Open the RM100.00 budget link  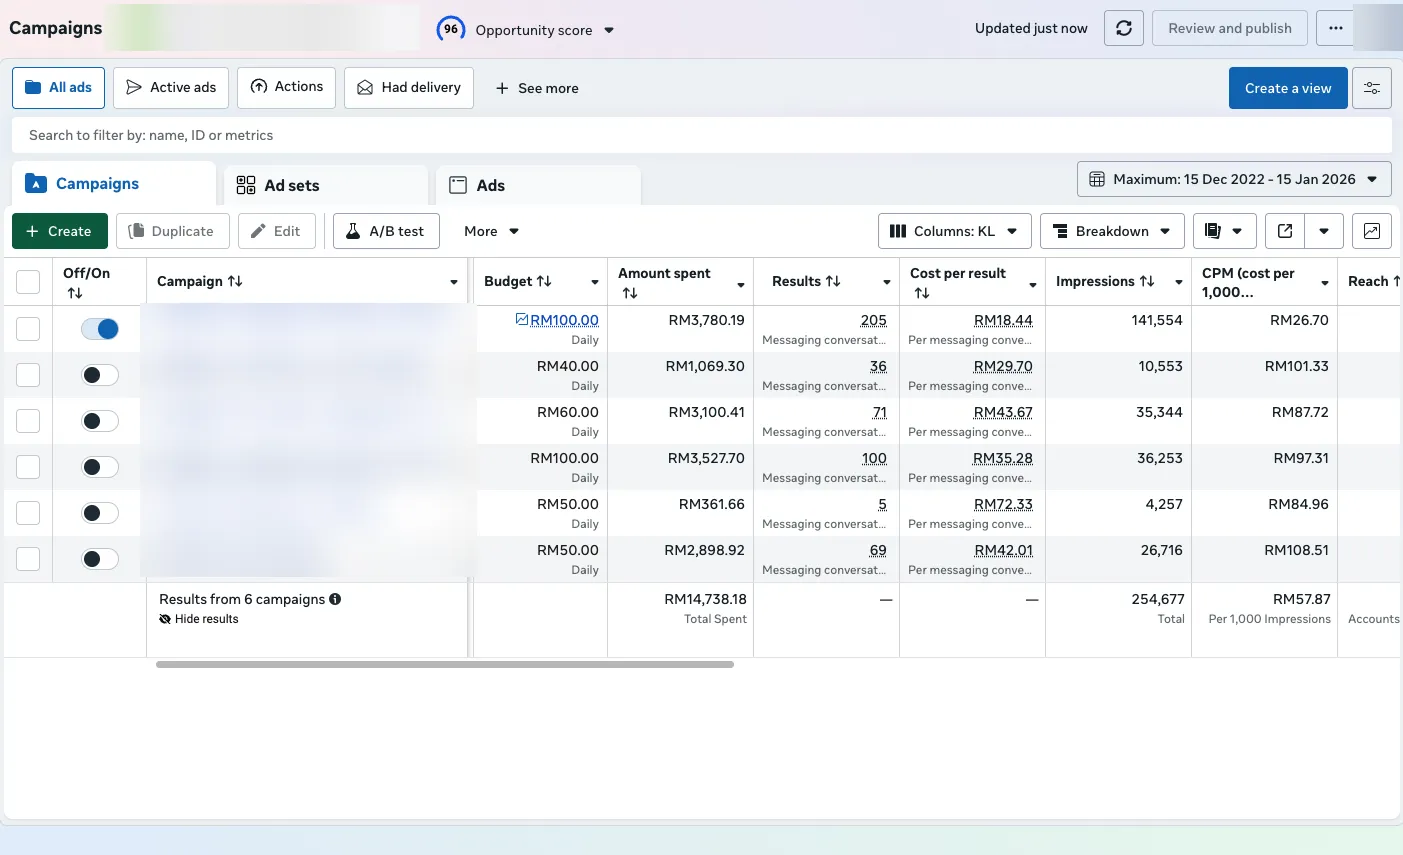[x=564, y=320]
